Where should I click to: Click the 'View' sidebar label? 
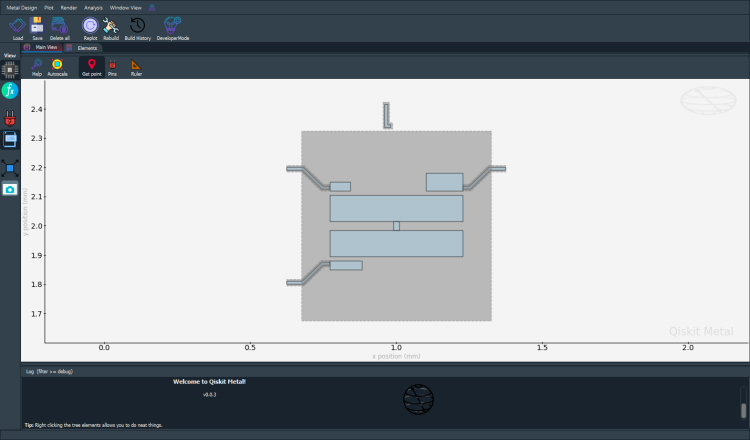click(x=10, y=55)
